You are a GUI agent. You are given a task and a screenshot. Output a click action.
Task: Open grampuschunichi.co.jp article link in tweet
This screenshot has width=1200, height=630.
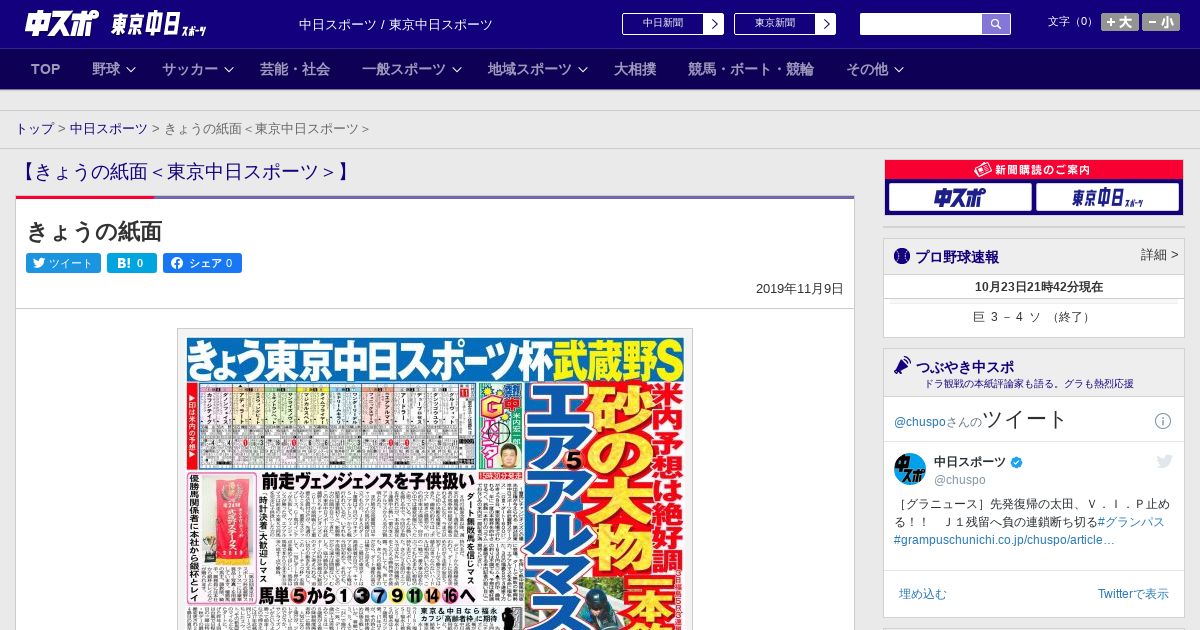(x=1004, y=540)
